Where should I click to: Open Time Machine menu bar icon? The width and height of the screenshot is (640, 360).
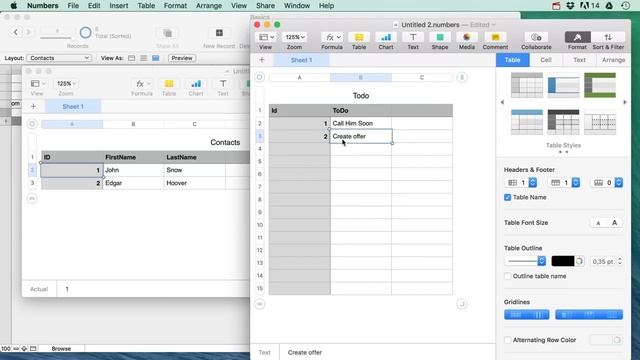625,6
